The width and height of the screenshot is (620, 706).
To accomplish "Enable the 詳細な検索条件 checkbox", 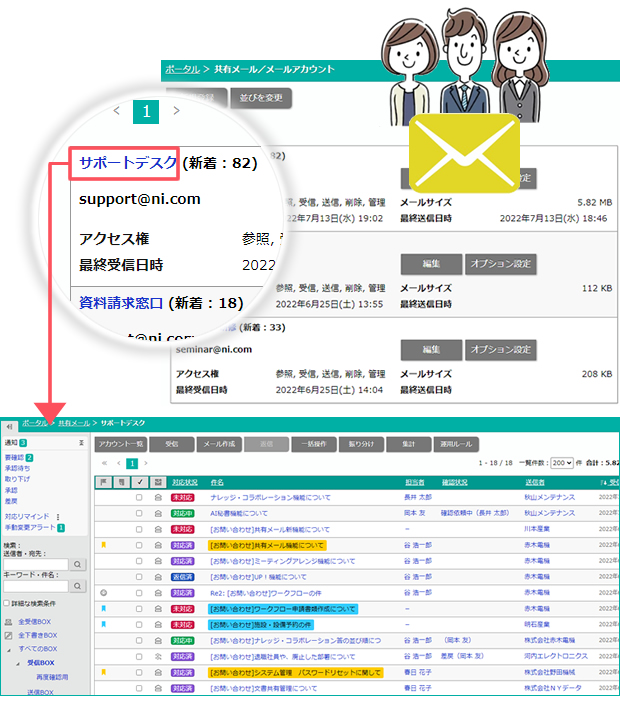I will pyautogui.click(x=6, y=604).
